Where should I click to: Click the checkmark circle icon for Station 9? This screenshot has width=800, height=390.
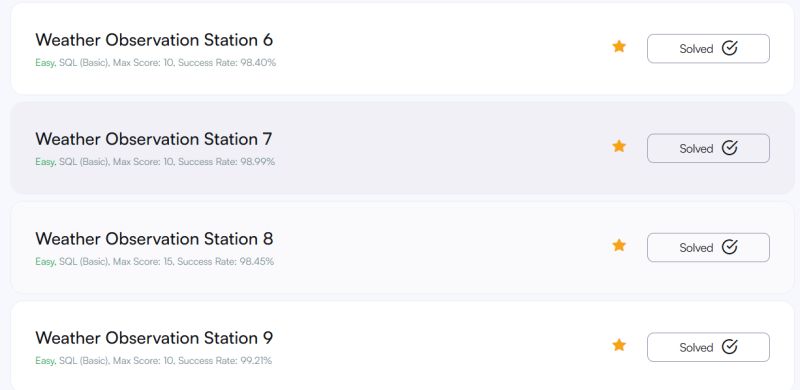[x=730, y=347]
